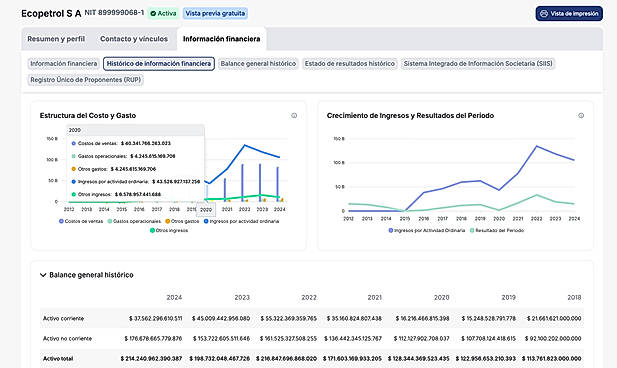Screen dimensions: 617x368
Task: Click the Ecopetrol S A company title
Action: pos(51,13)
